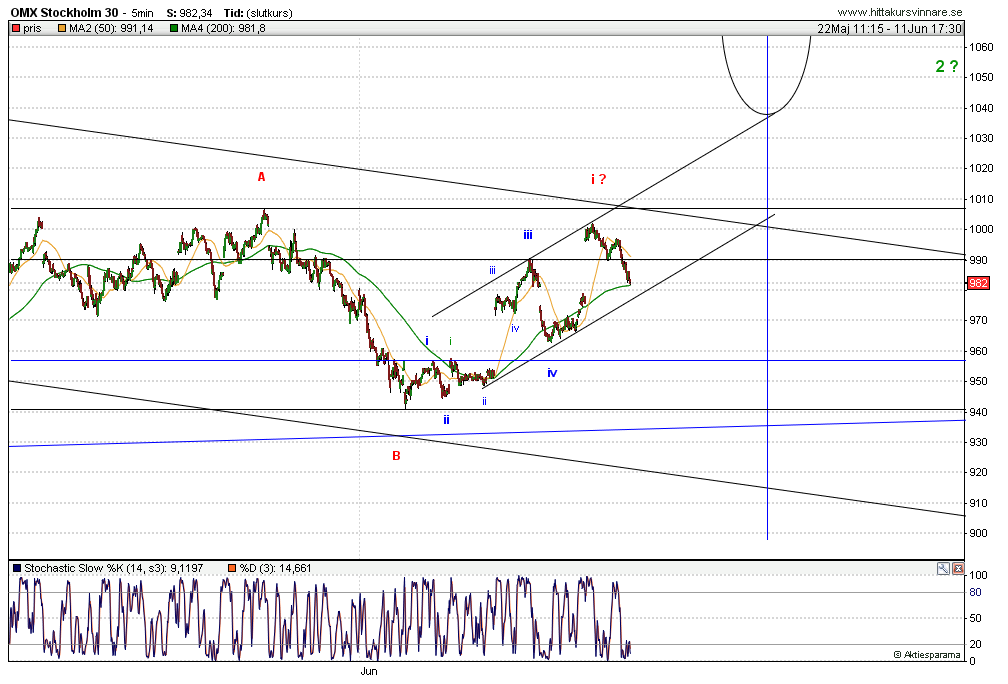Click the MA2 (50): 991,14 legend text
The width and height of the screenshot is (1008, 684).
(x=111, y=28)
